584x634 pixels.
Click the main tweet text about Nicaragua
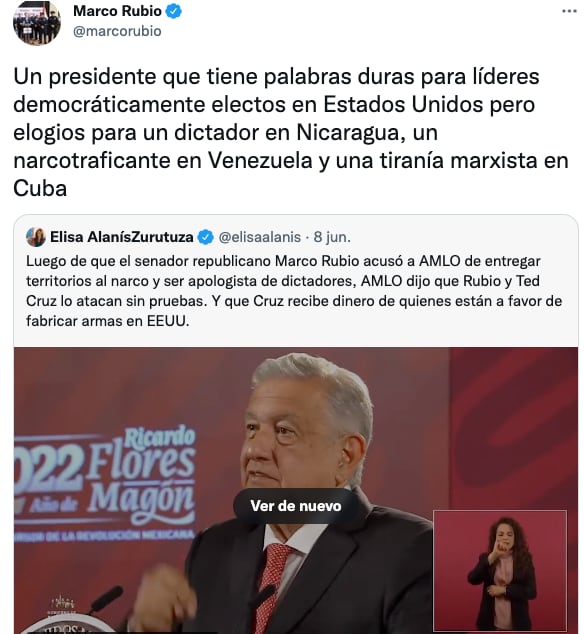point(291,132)
